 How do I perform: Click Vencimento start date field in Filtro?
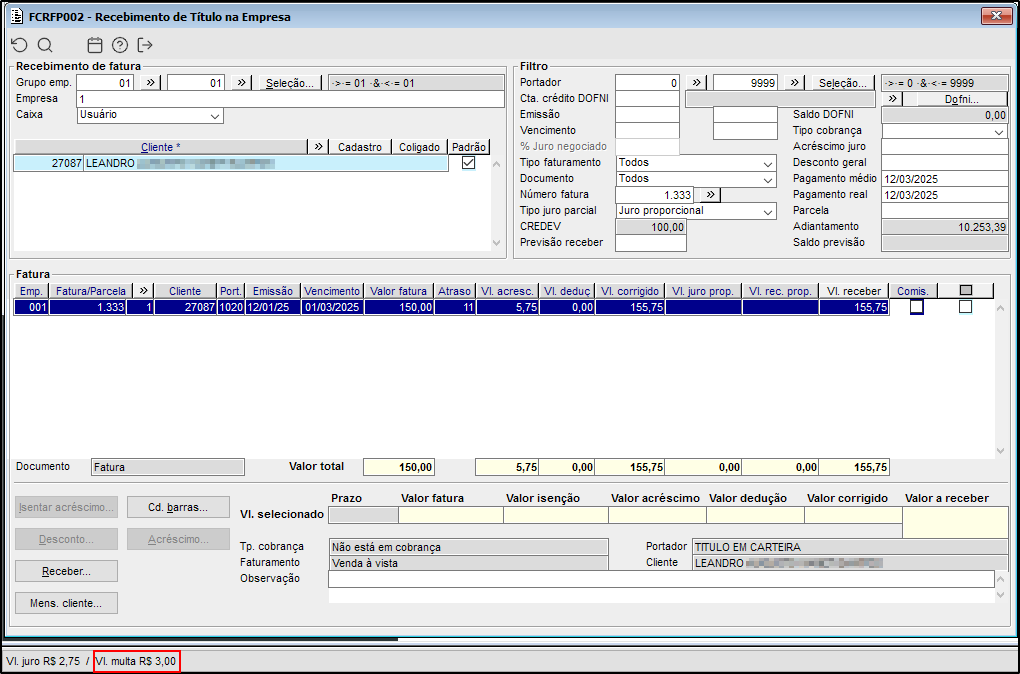(647, 131)
